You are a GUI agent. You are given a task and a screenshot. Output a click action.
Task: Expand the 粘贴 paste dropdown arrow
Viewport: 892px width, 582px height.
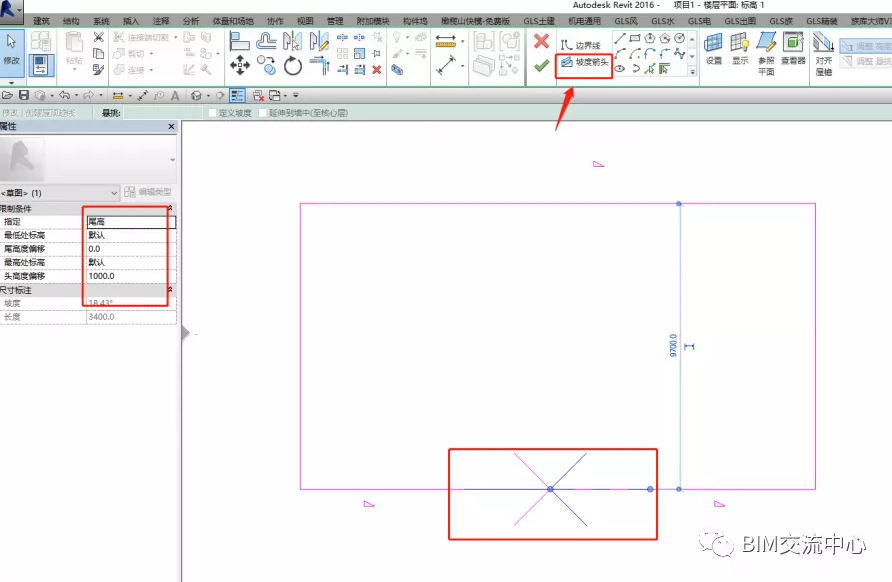point(75,70)
